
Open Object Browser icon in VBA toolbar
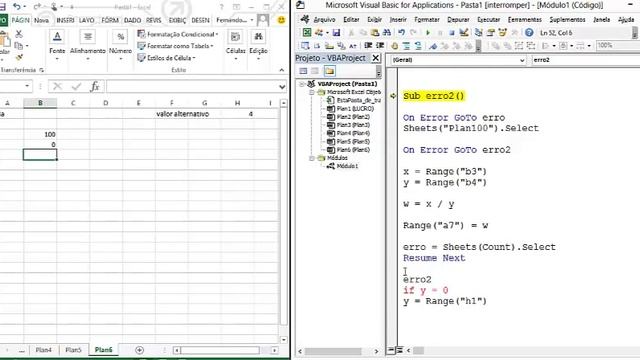[x=502, y=33]
